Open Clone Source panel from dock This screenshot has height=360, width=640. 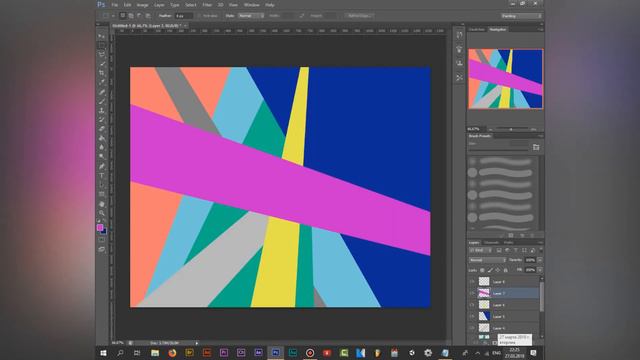459,63
